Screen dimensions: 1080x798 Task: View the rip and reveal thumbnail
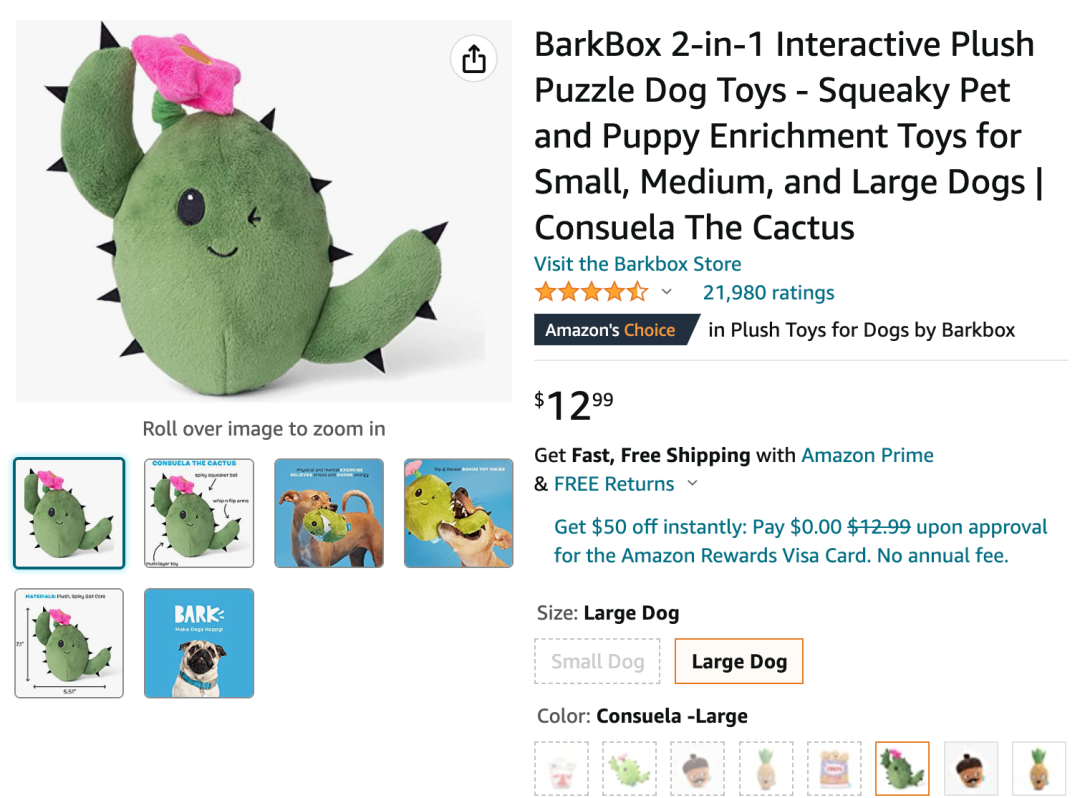458,513
